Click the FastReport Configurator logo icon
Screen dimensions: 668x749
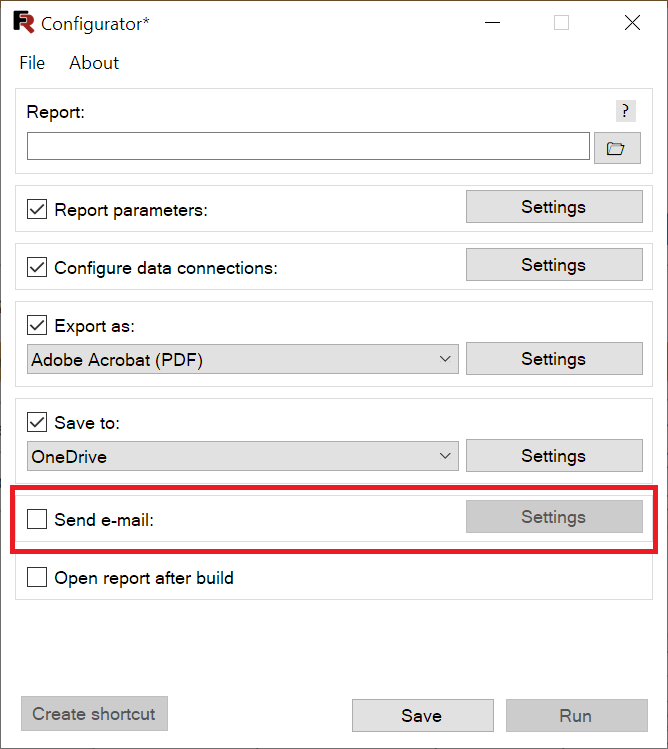24,22
